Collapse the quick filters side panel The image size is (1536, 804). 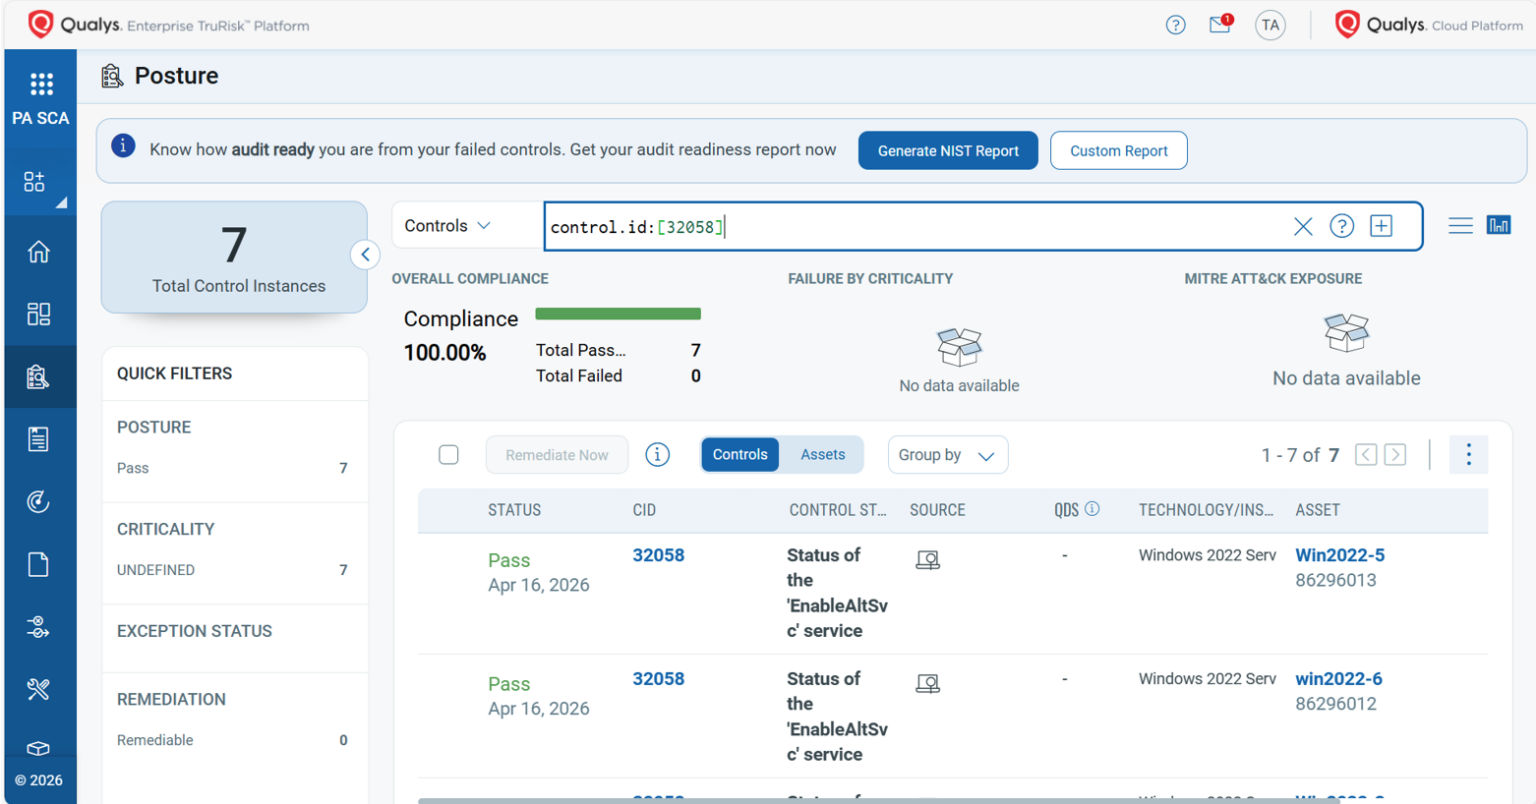(365, 255)
